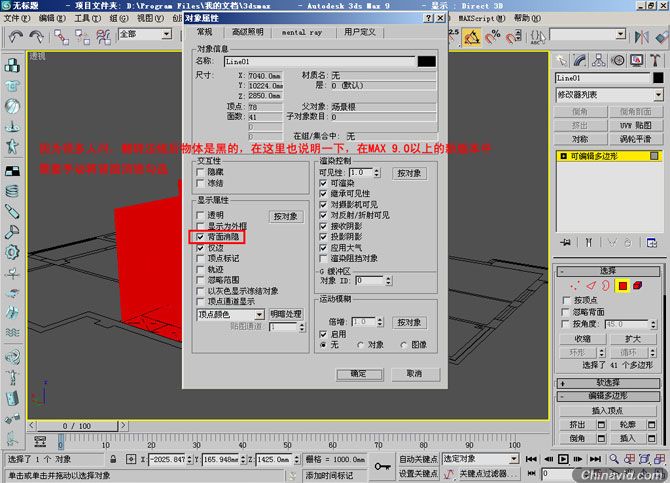This screenshot has width=670, height=483.
Task: Open the 顶点颜色 dropdown
Action: [259, 315]
